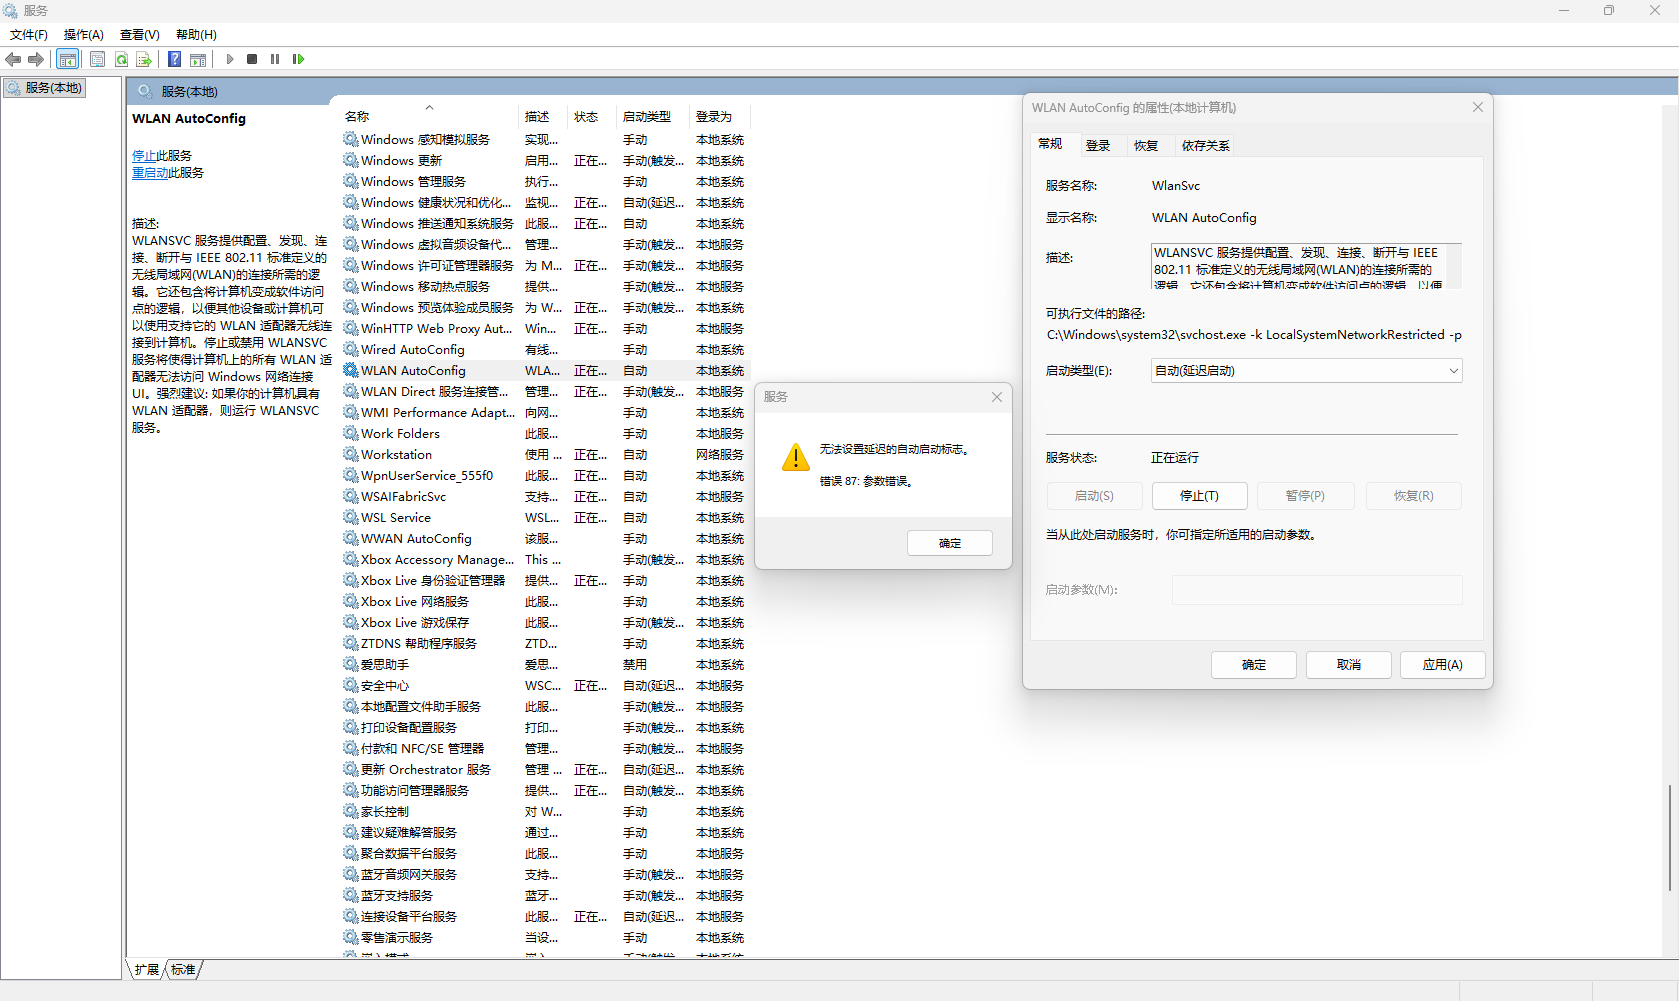The width and height of the screenshot is (1679, 1001).
Task: Toggle the show/hide console tree icon
Action: click(x=67, y=59)
